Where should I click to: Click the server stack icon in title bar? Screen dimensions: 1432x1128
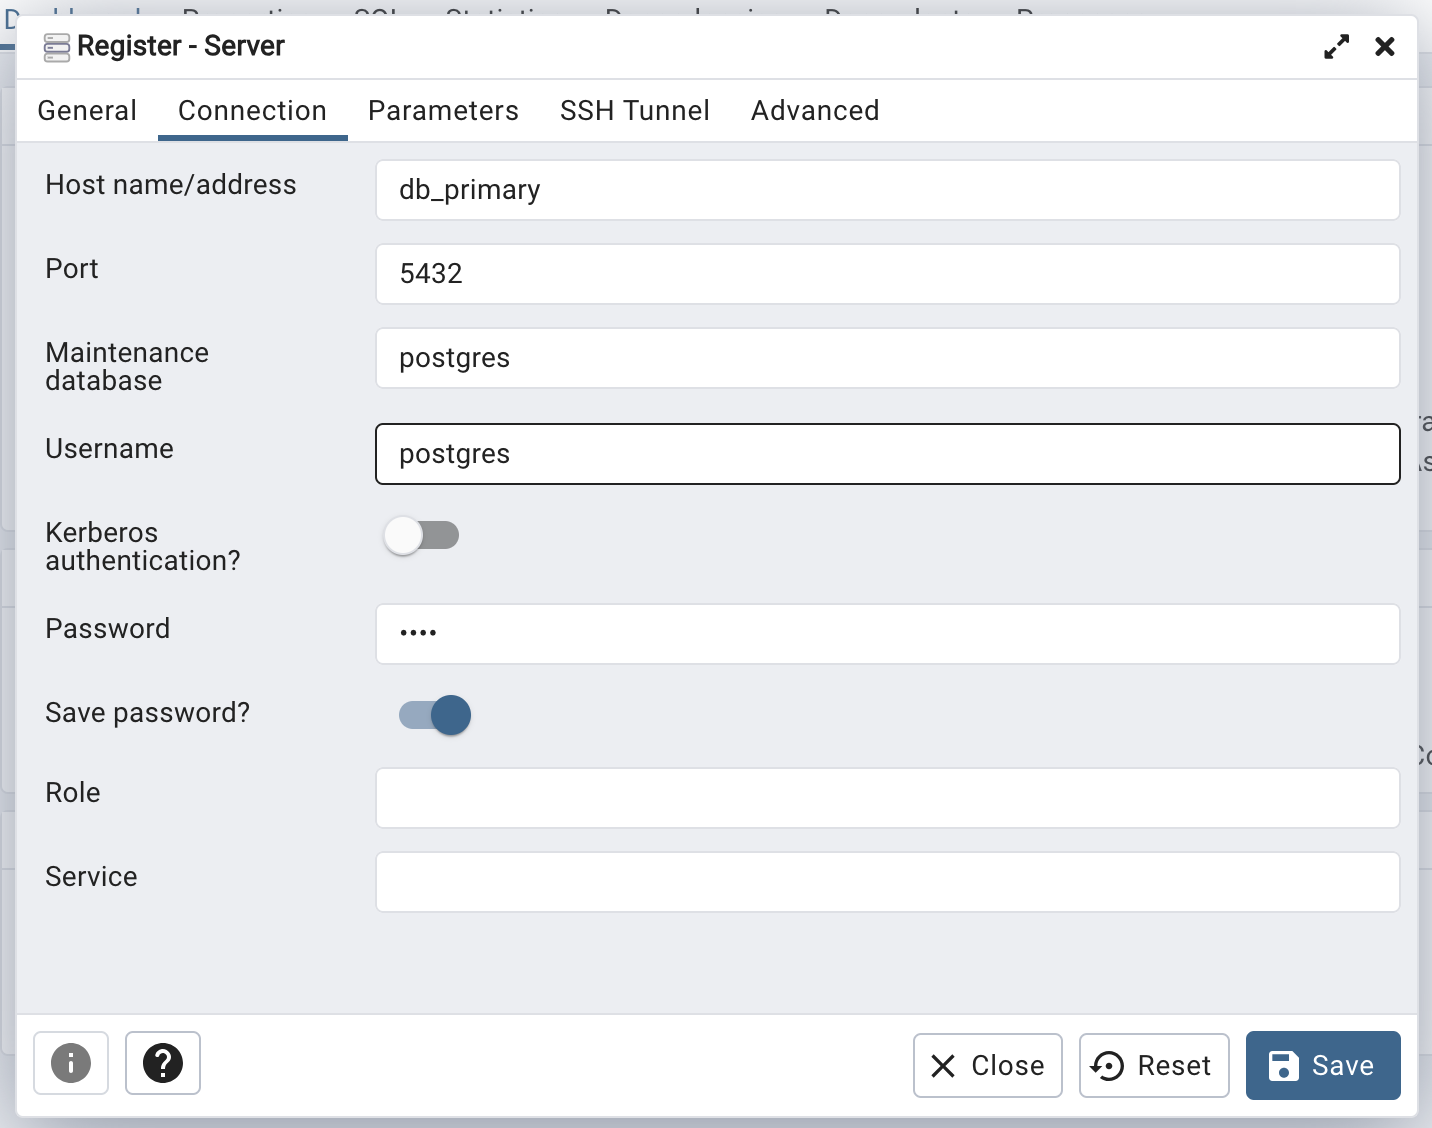(57, 46)
